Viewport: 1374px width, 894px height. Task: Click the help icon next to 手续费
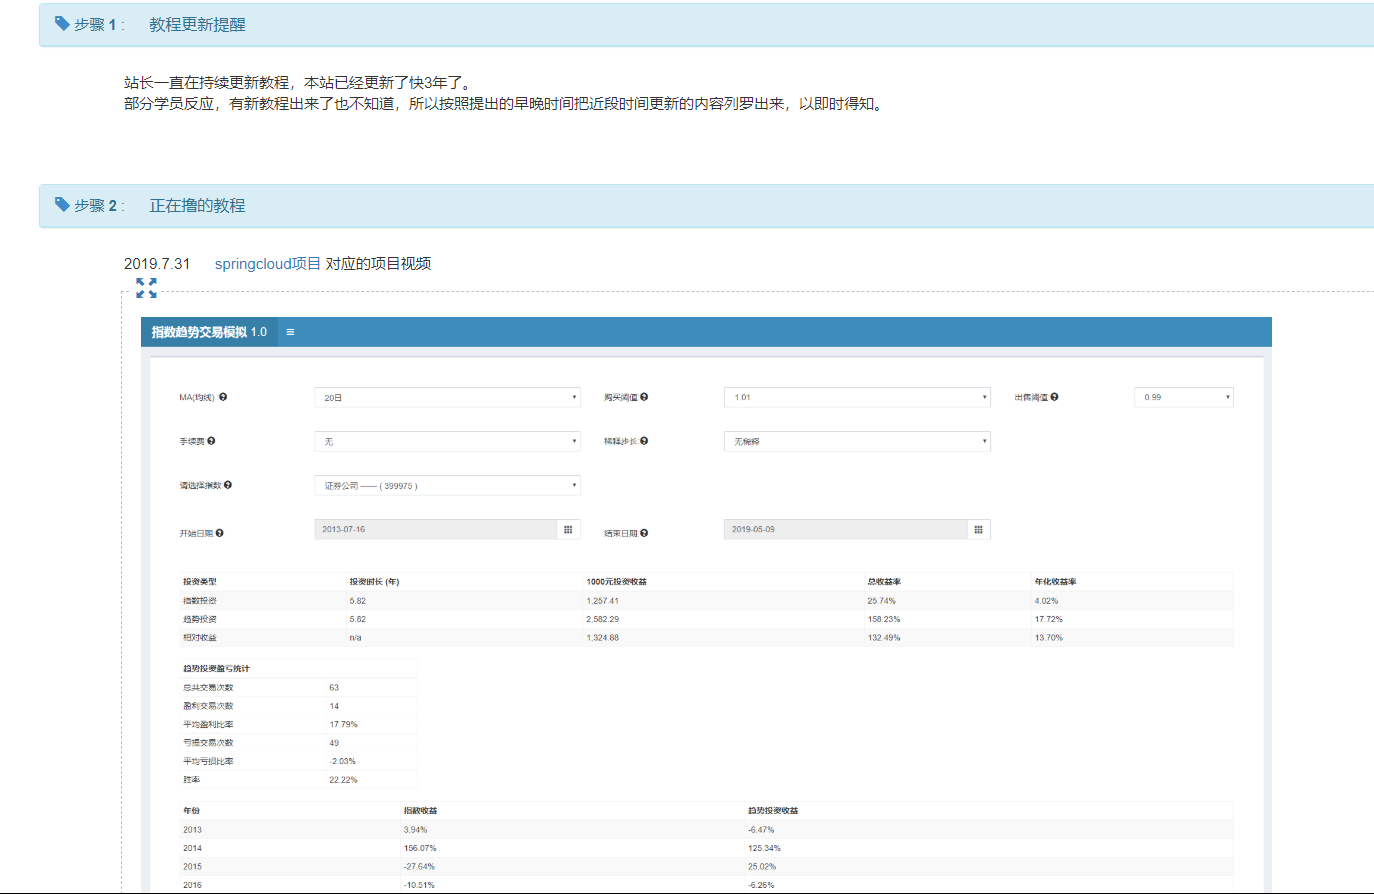click(x=211, y=441)
